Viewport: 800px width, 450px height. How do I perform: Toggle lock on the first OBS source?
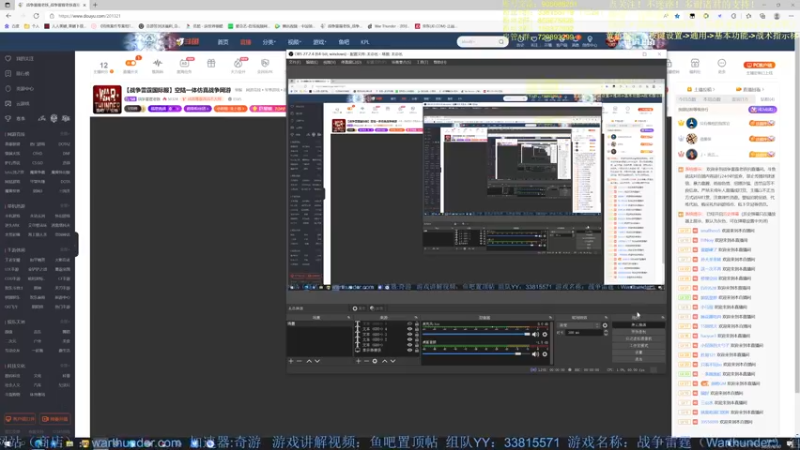[416, 324]
